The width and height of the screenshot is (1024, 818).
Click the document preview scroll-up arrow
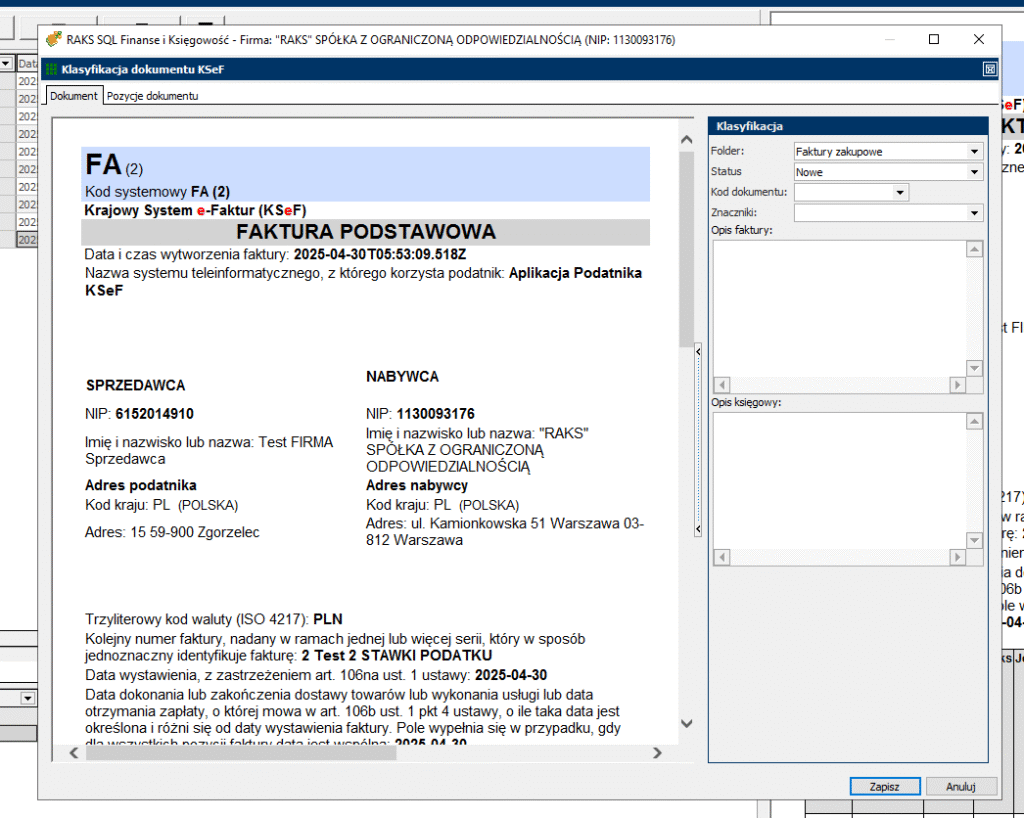click(686, 139)
